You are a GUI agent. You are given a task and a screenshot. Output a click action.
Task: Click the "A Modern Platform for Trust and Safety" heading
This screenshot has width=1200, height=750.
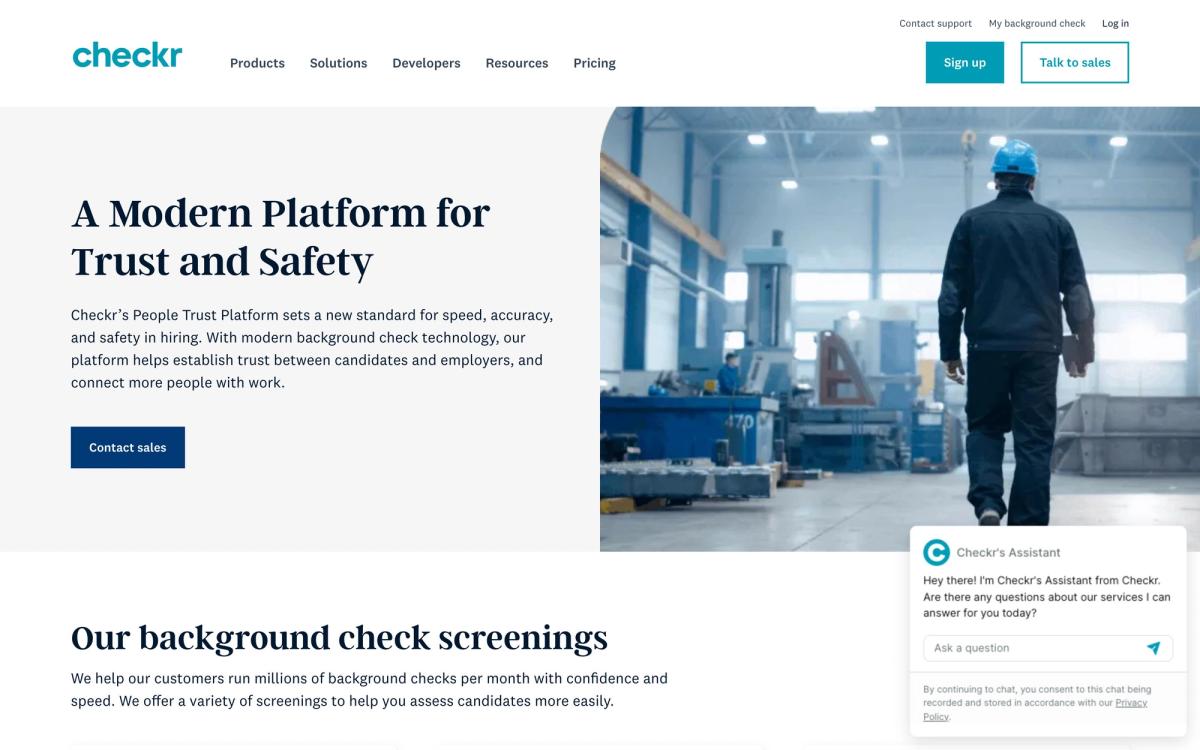[281, 237]
